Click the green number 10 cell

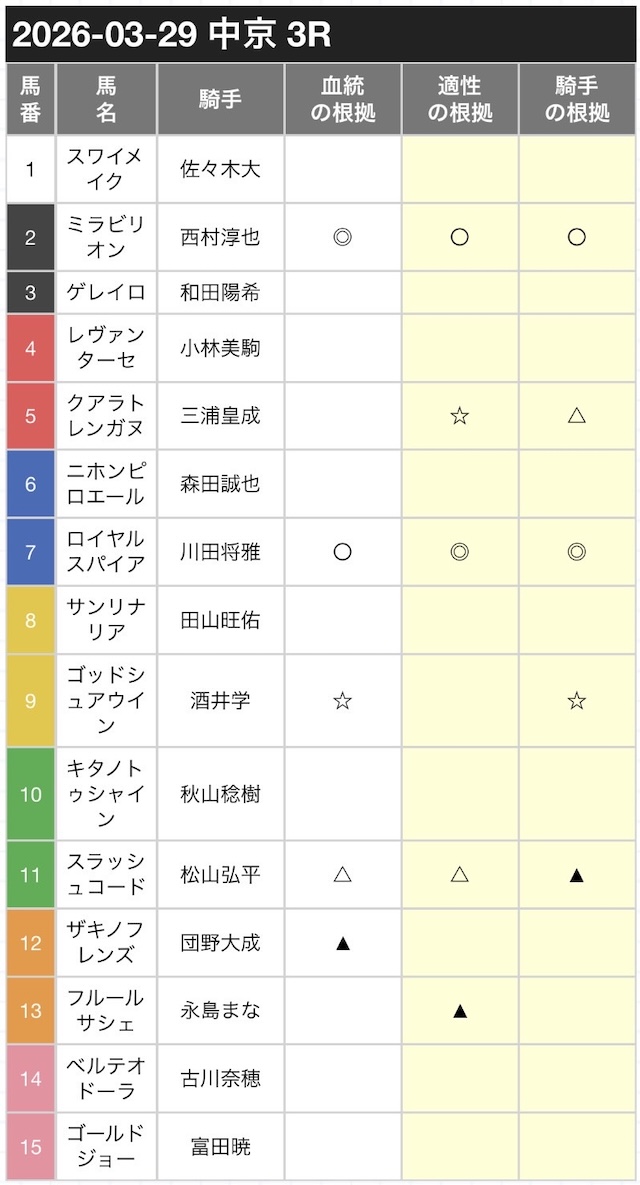click(x=31, y=794)
